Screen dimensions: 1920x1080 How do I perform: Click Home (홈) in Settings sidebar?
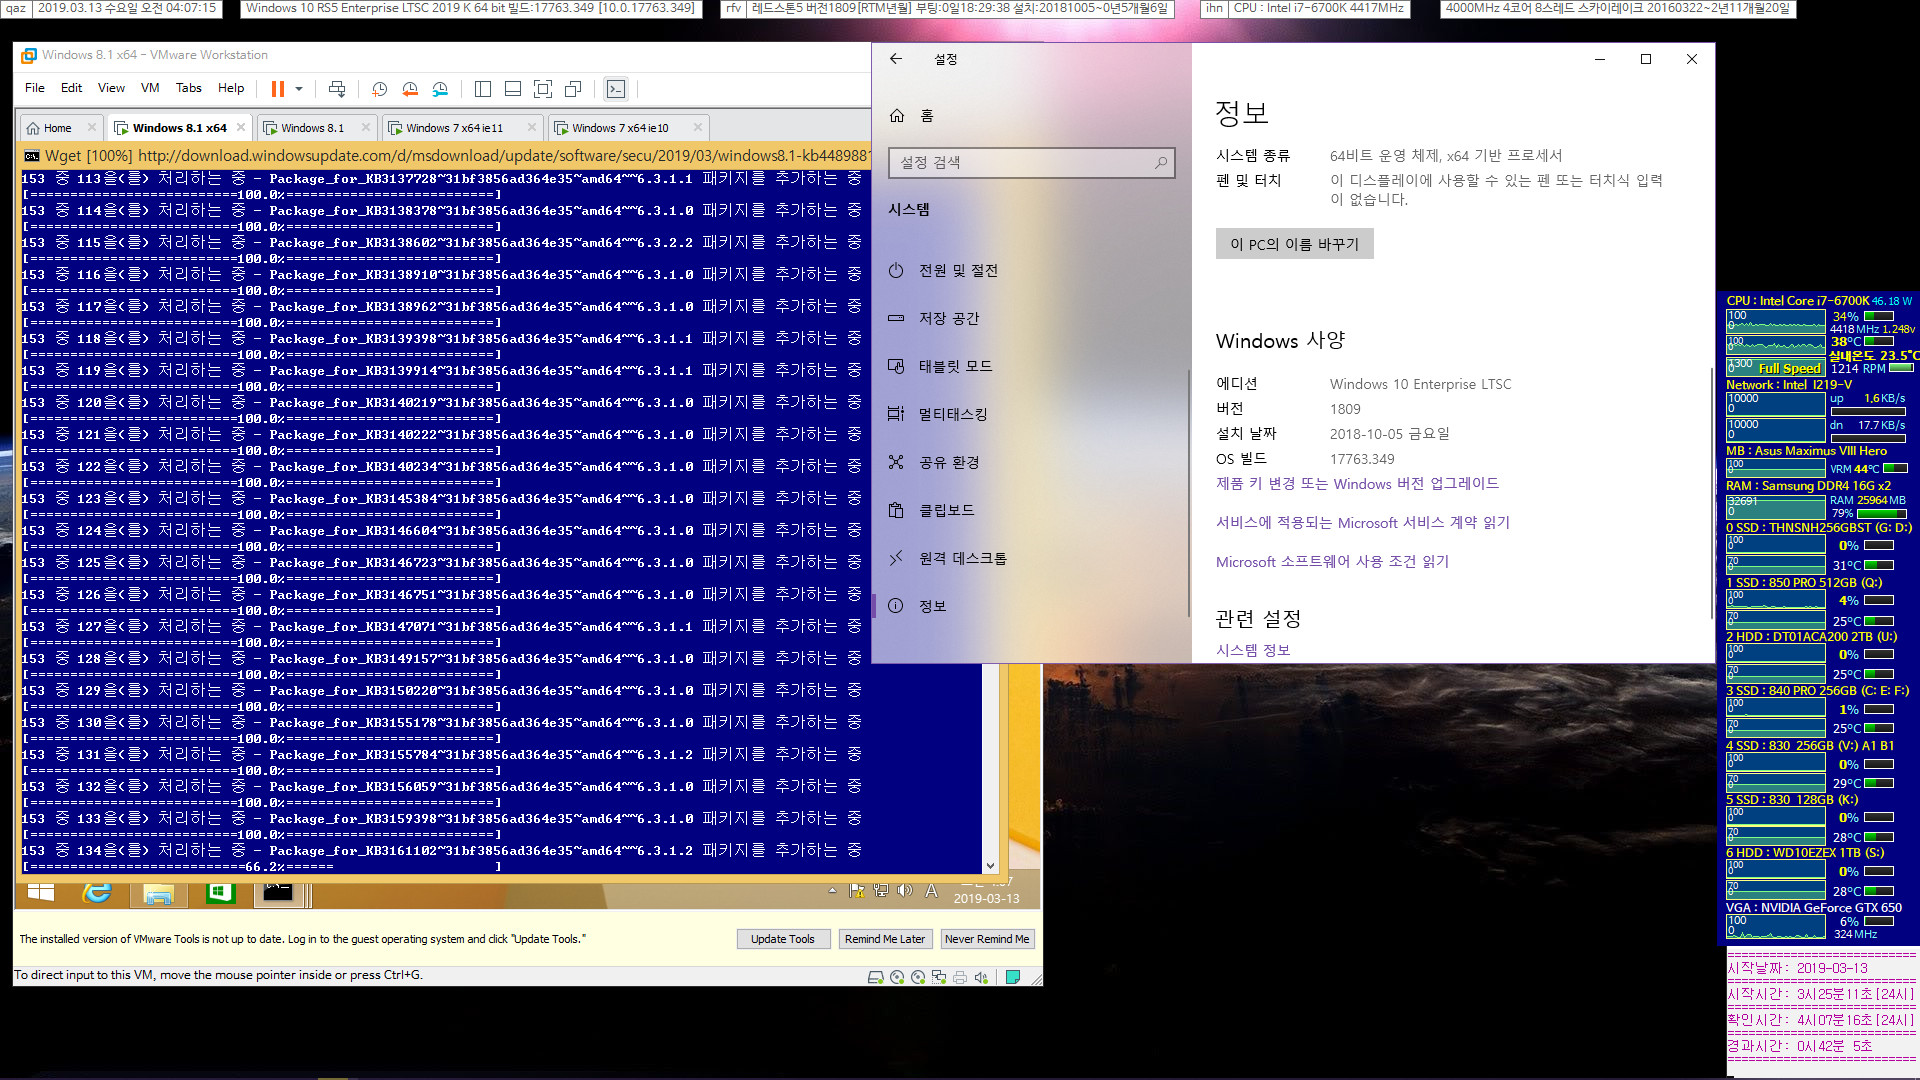tap(1031, 116)
